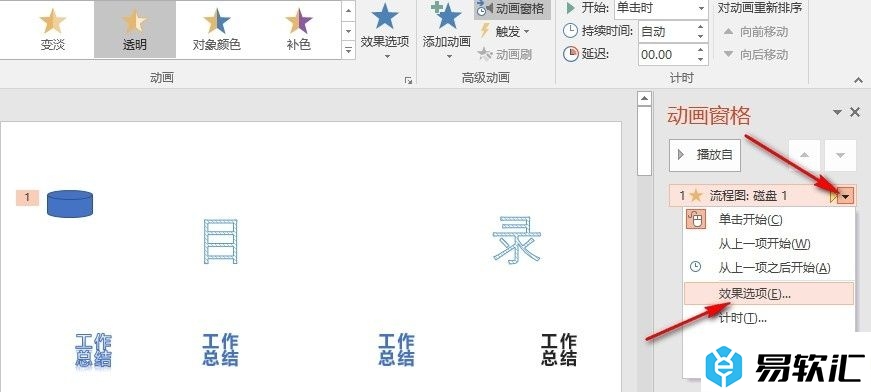Open the 添加动画 gallery
The height and width of the screenshot is (392, 871).
click(447, 31)
